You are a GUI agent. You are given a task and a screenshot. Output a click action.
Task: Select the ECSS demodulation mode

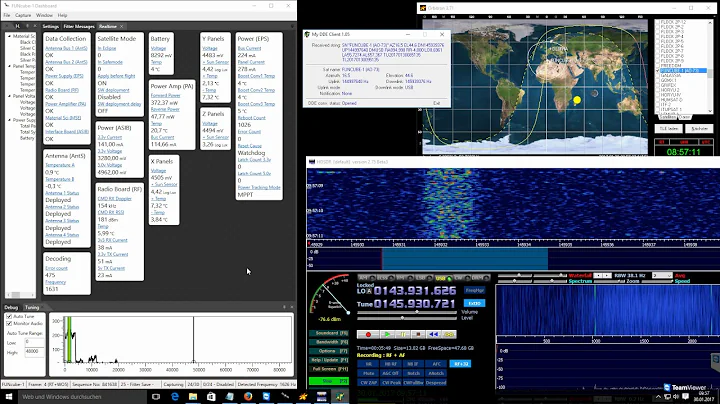[x=385, y=278]
